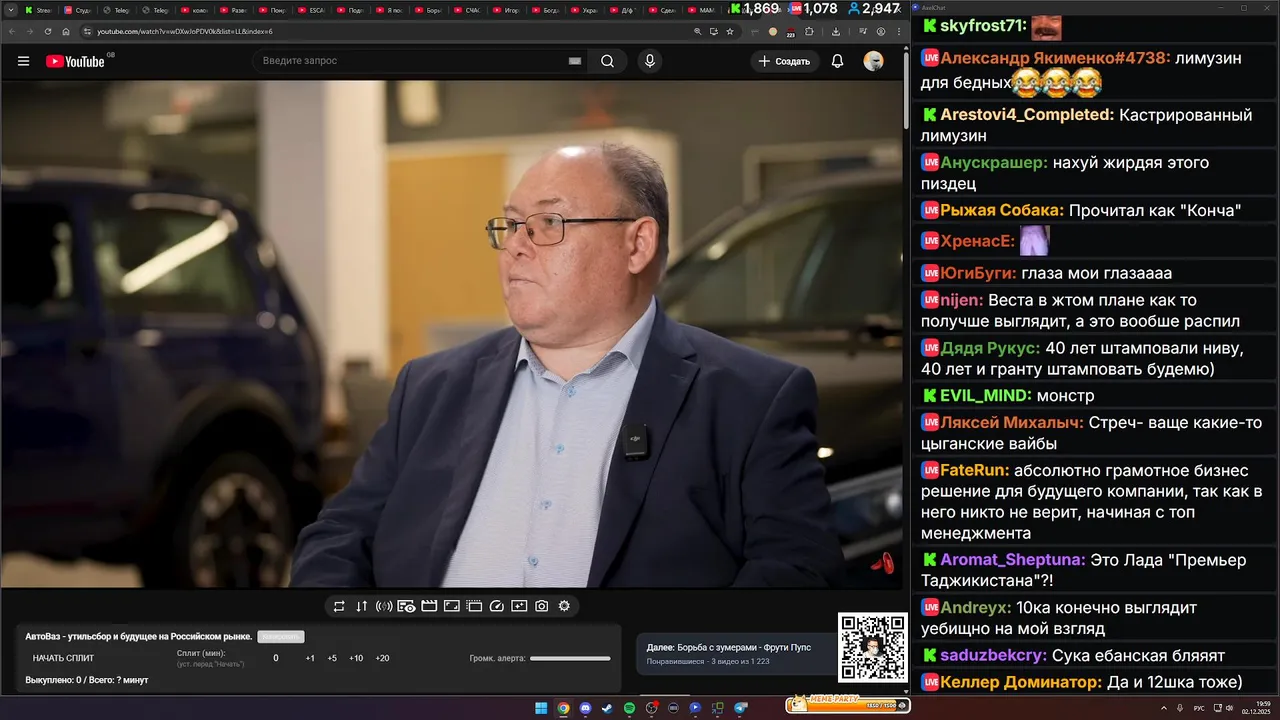Add +5 minutes to split
This screenshot has width=1280, height=720.
point(332,658)
